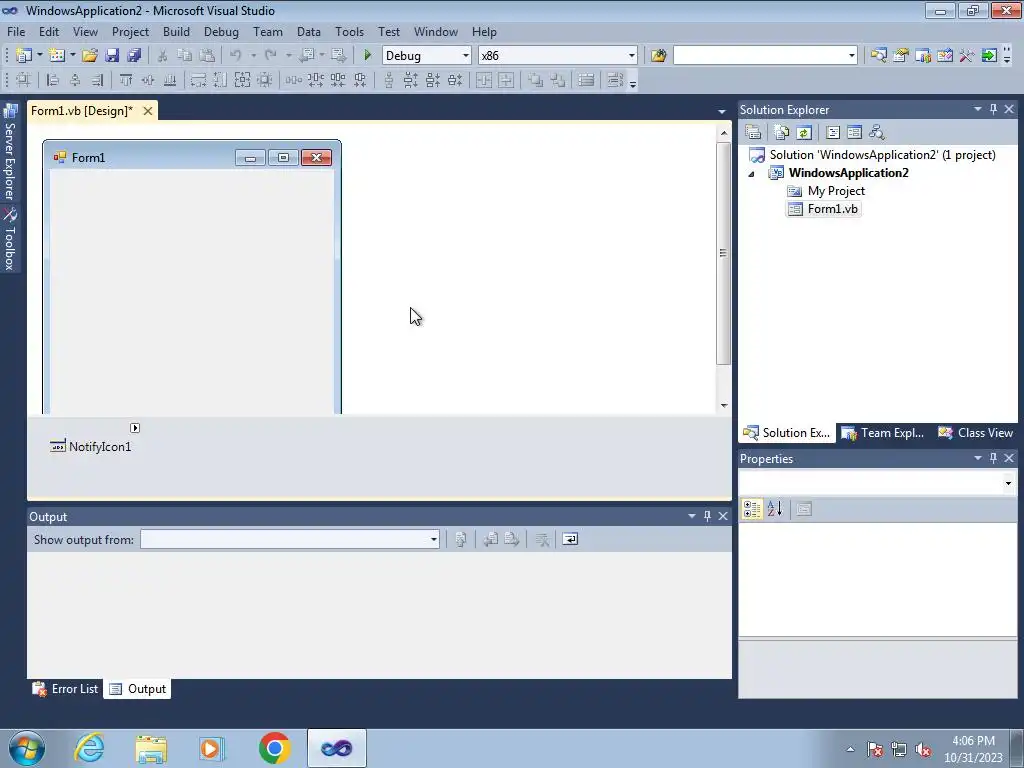
Task: Toggle Categorized view in Properties panel
Action: pos(752,509)
